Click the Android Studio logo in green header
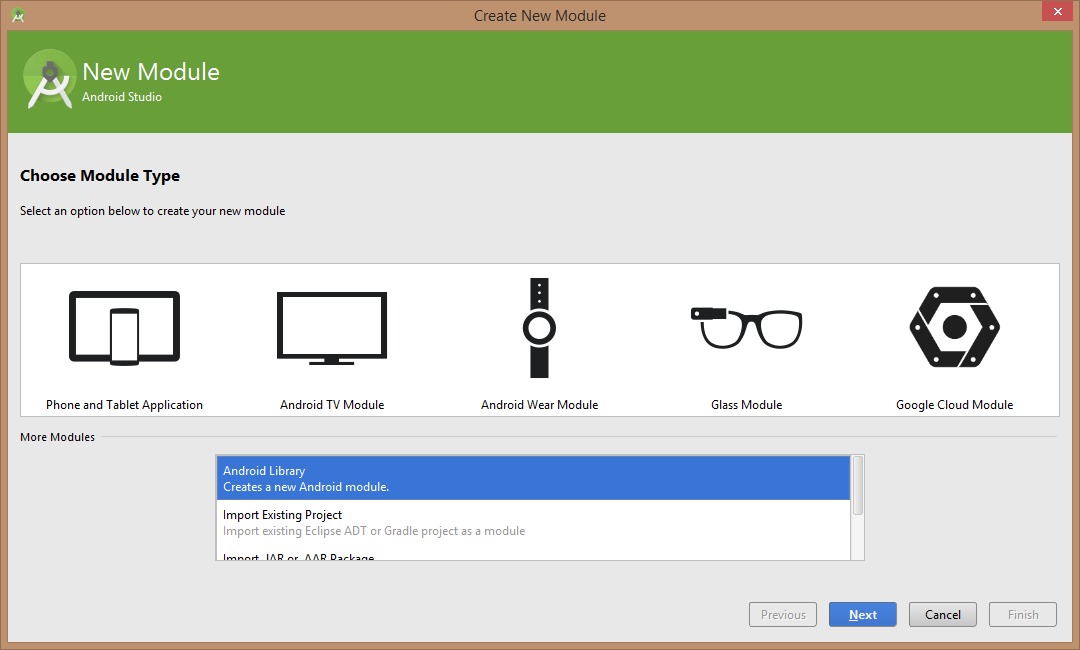This screenshot has height=650, width=1080. pos(49,79)
